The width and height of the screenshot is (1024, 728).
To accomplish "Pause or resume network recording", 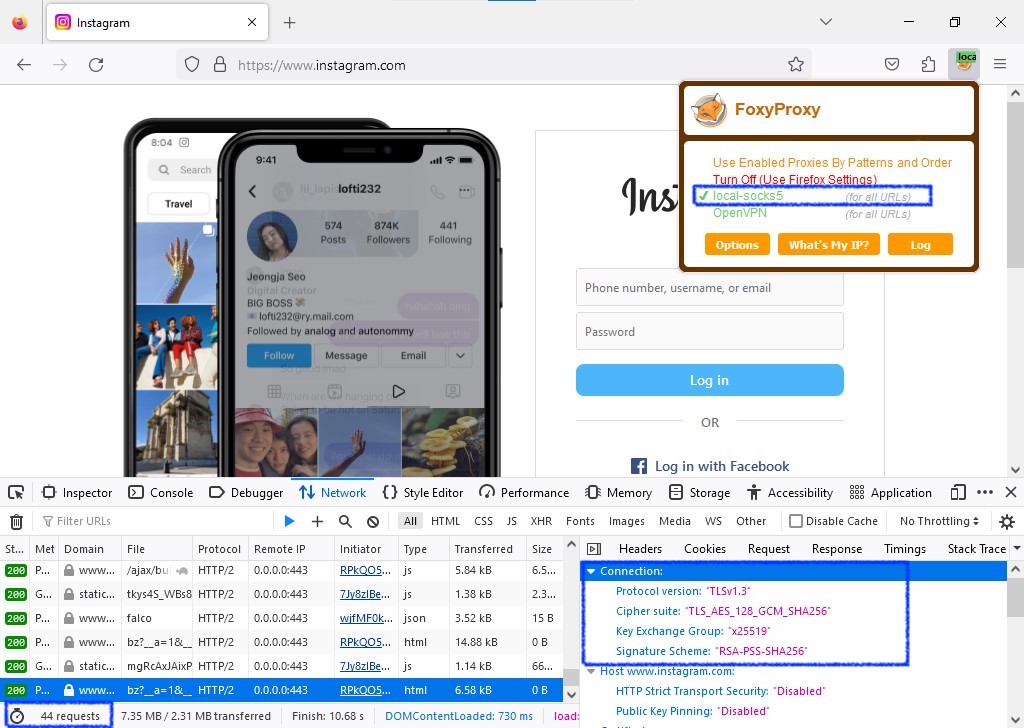I will [x=289, y=521].
